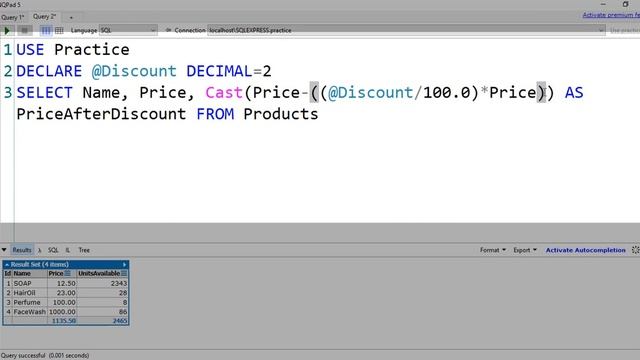Click the SELECT keyword on line 3
This screenshot has height=360, width=640.
click(x=44, y=93)
